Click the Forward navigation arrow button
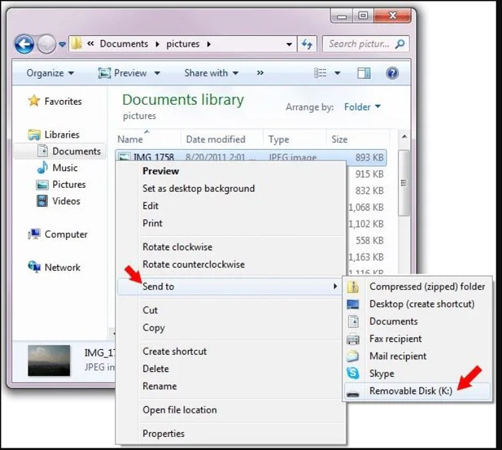This screenshot has height=450, width=502. click(x=46, y=44)
